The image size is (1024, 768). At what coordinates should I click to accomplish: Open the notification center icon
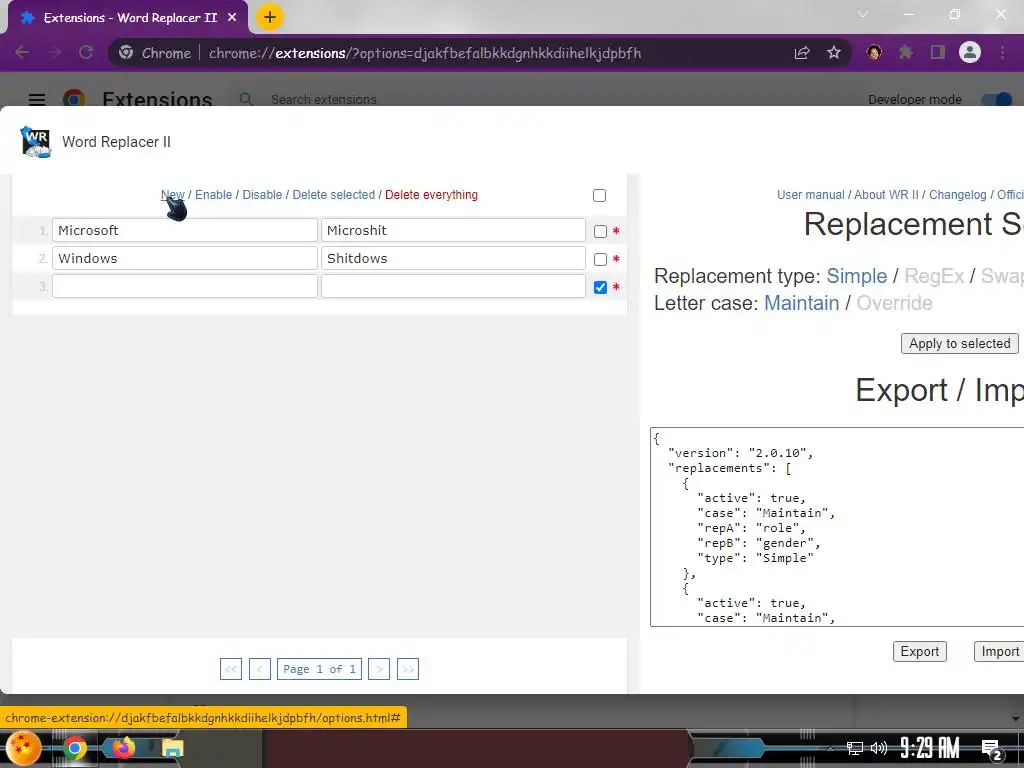click(992, 750)
